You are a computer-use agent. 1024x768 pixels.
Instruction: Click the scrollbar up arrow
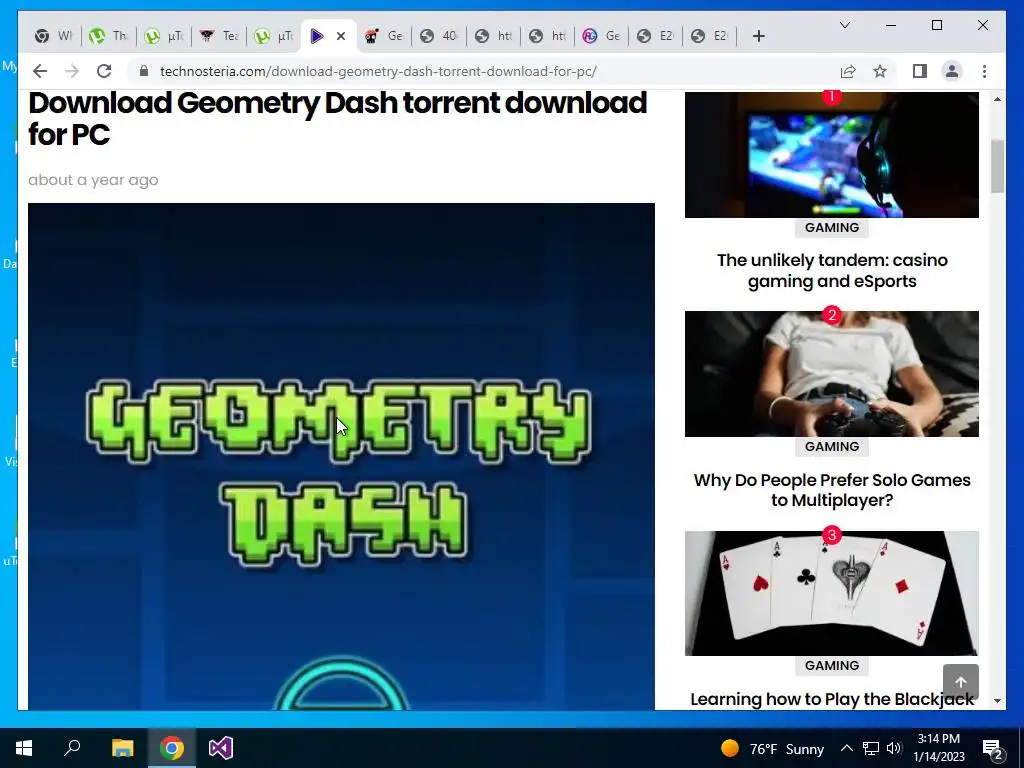997,99
